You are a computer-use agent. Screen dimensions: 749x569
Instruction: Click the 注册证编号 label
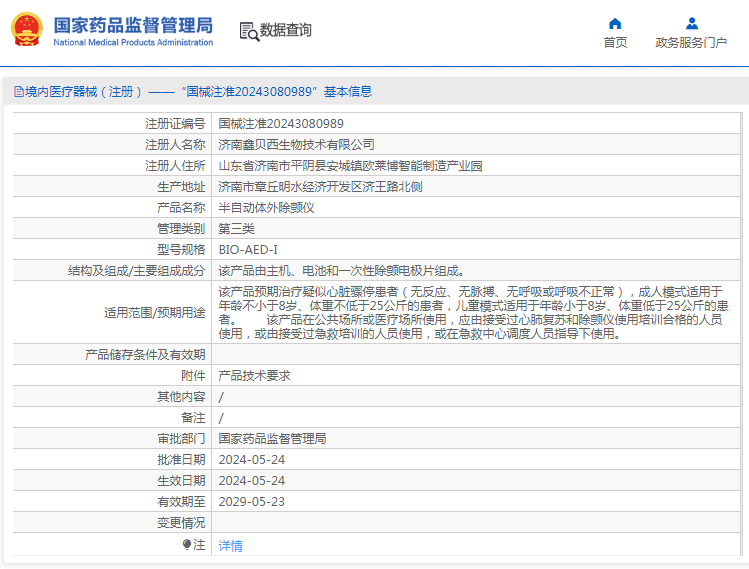pos(175,124)
